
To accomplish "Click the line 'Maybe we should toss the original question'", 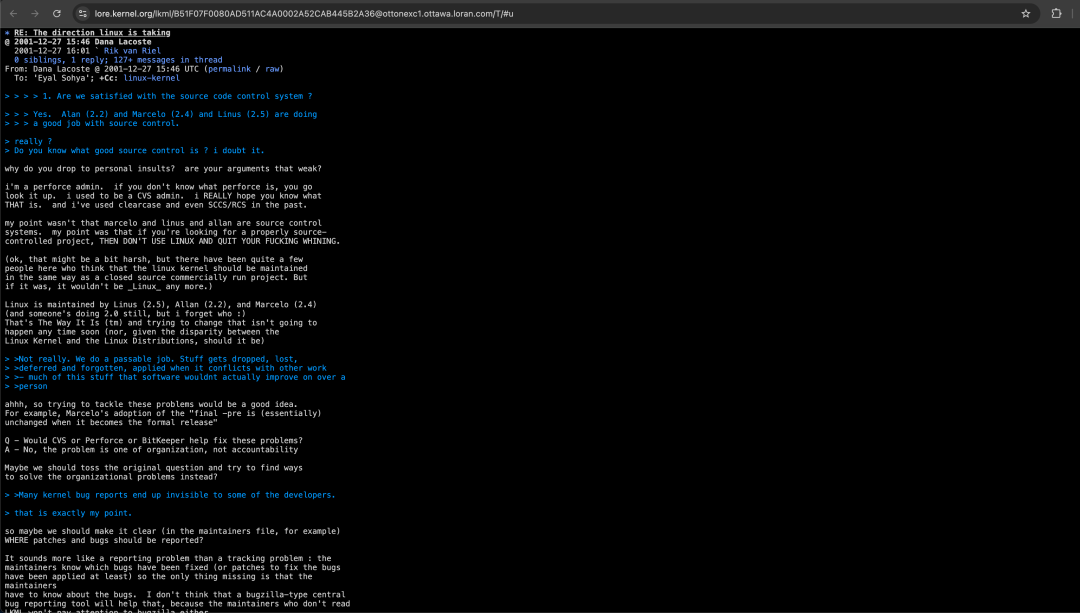I will point(154,468).
